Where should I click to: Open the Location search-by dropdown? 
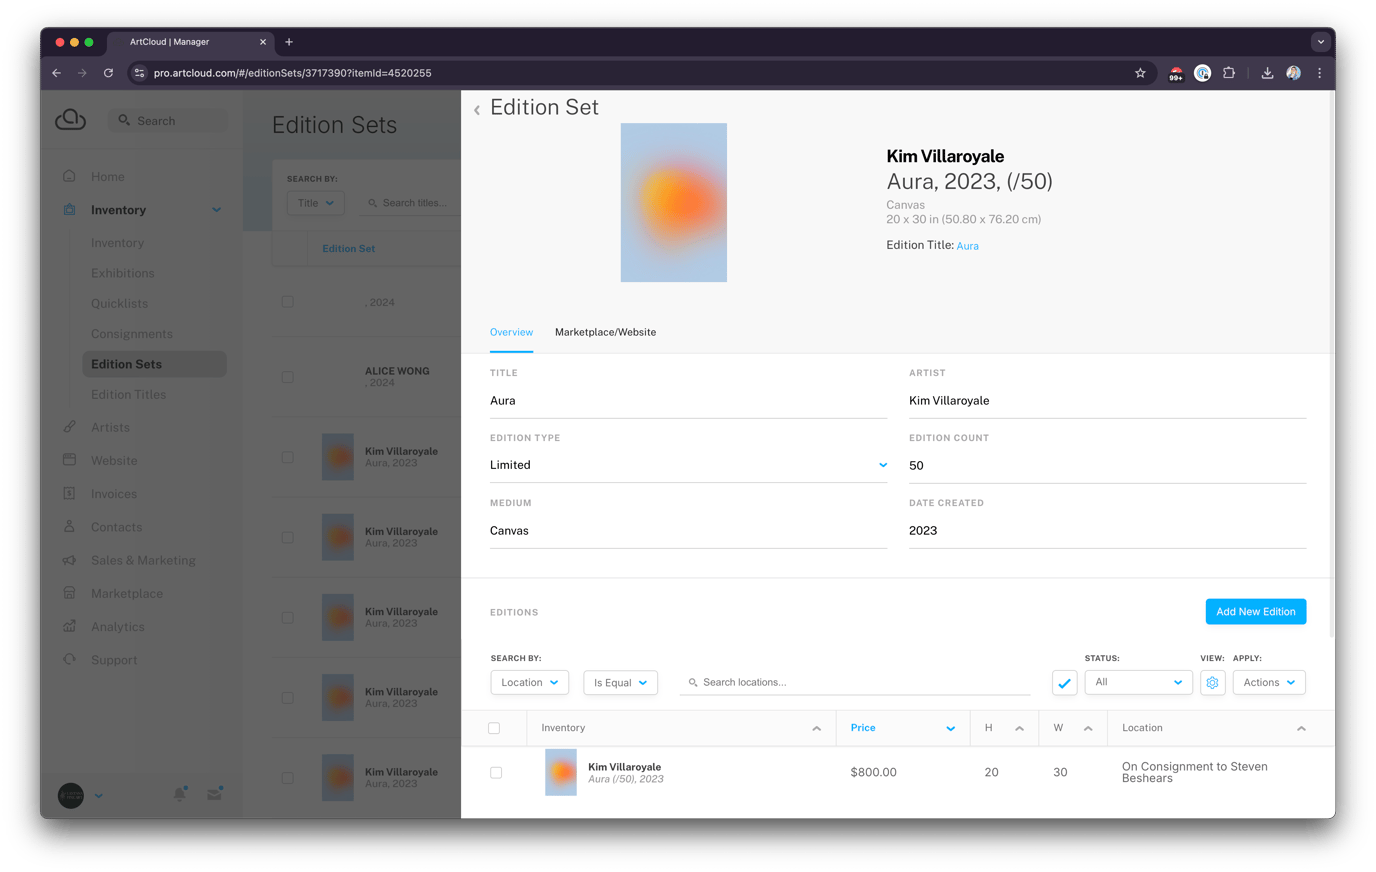tap(529, 683)
